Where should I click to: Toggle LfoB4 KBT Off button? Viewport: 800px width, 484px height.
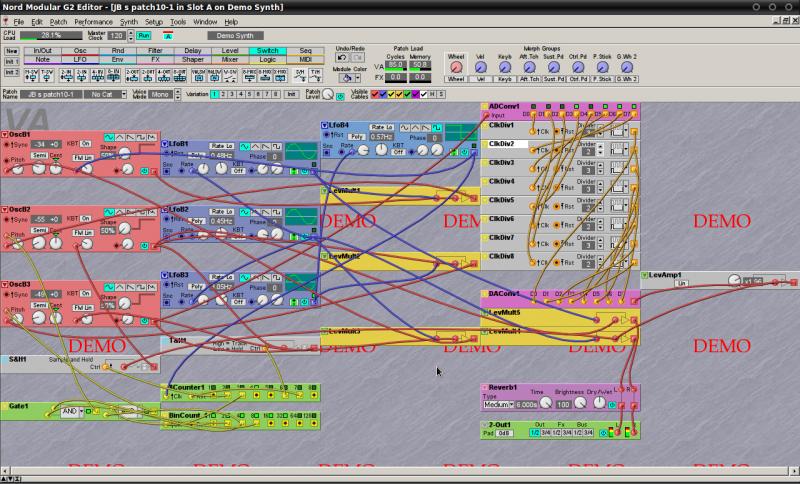coord(398,152)
